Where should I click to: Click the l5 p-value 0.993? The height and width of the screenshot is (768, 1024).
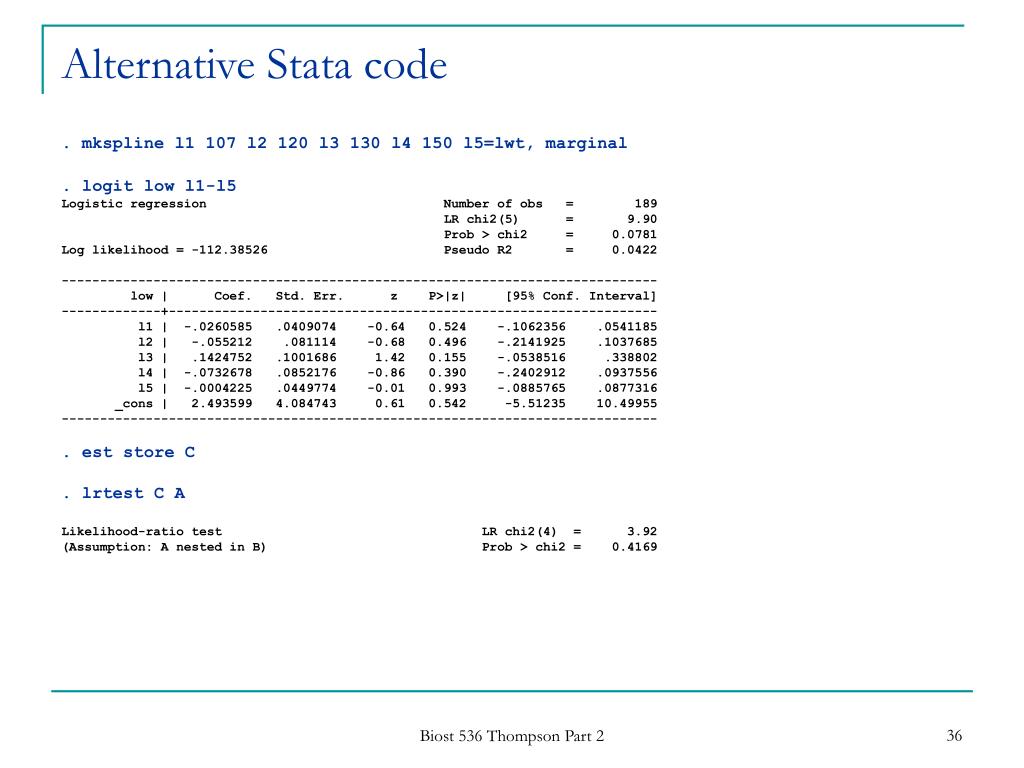coord(447,388)
